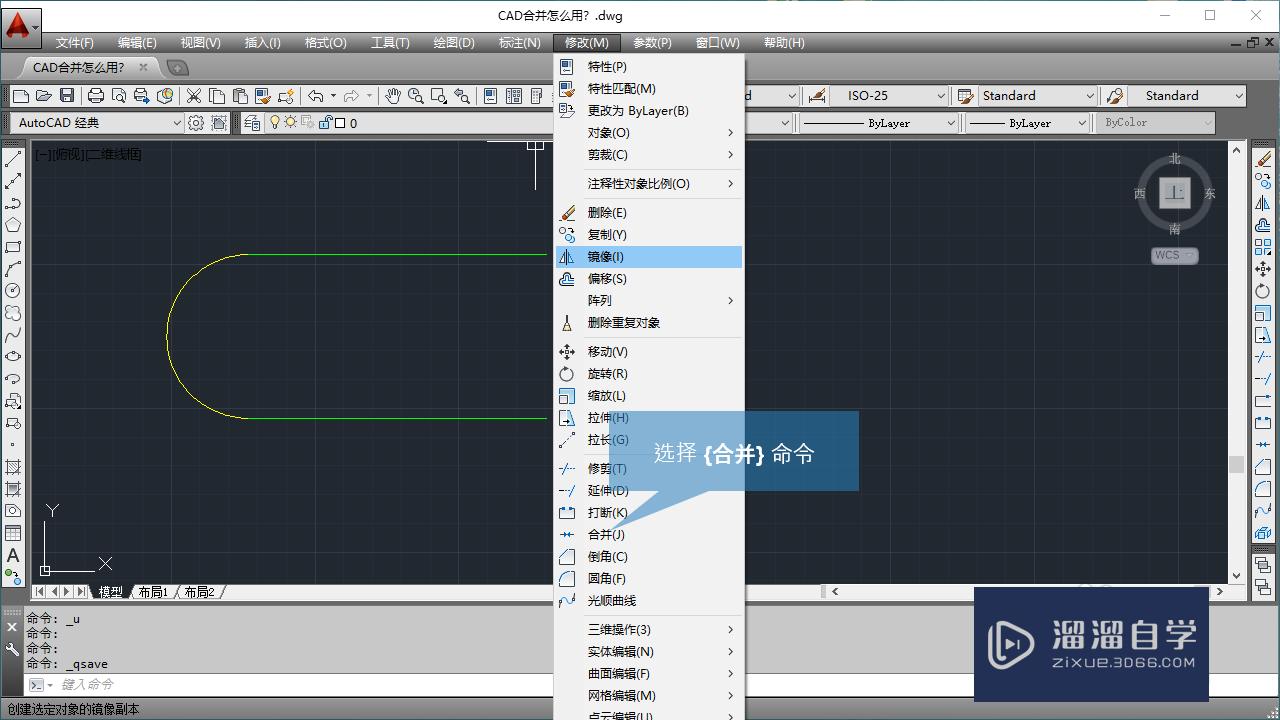The image size is (1280, 720).
Task: Select the Revision Cloud tool
Action: (13, 313)
